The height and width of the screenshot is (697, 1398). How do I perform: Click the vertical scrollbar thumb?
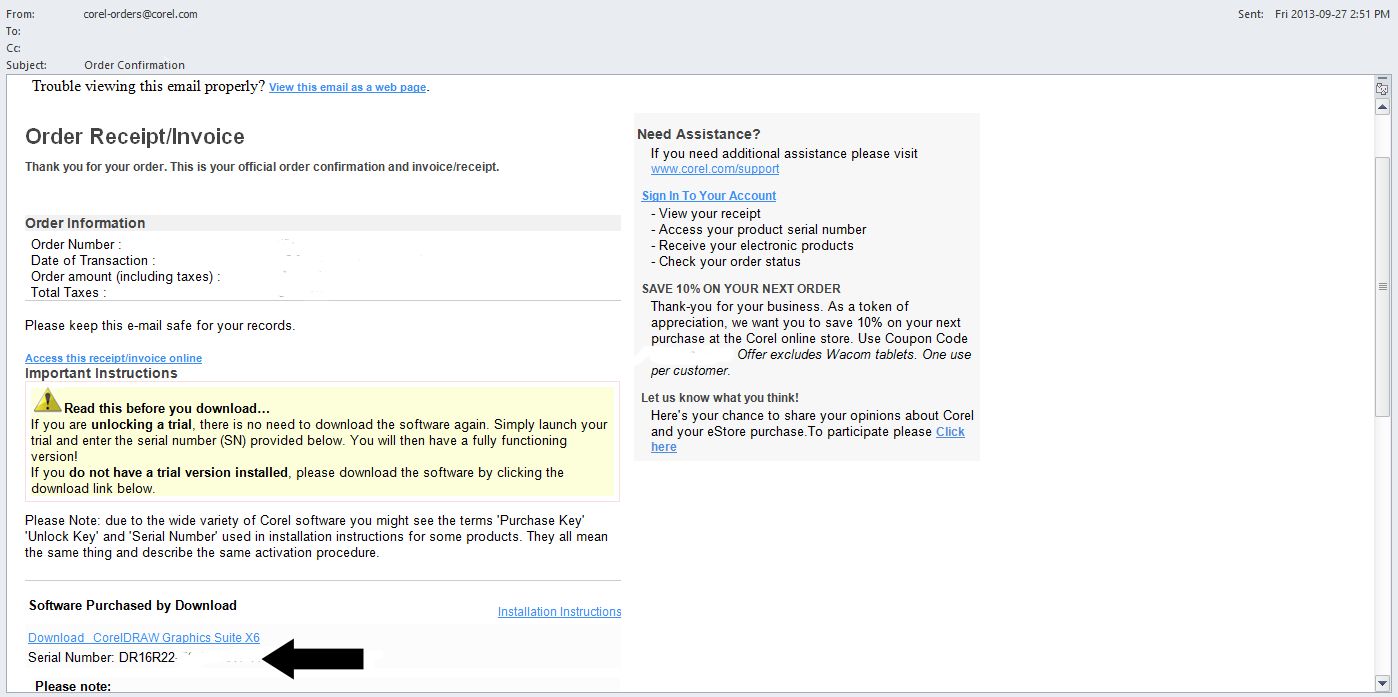tap(1382, 285)
